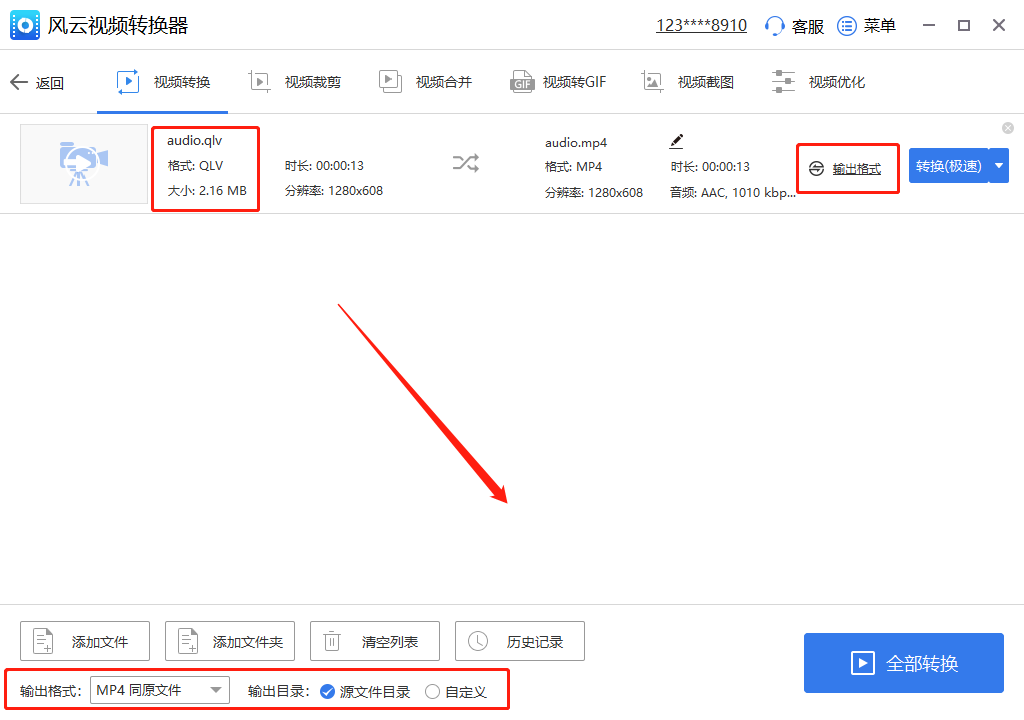This screenshot has height=720, width=1024.
Task: Switch to the 视频转换 tab
Action: click(163, 82)
